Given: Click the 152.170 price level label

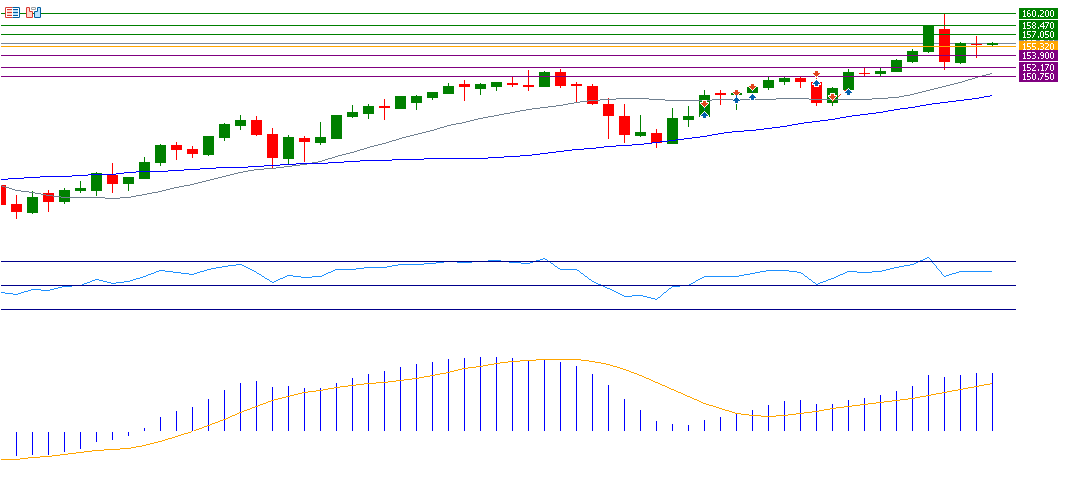Looking at the screenshot, I should click(1038, 67).
